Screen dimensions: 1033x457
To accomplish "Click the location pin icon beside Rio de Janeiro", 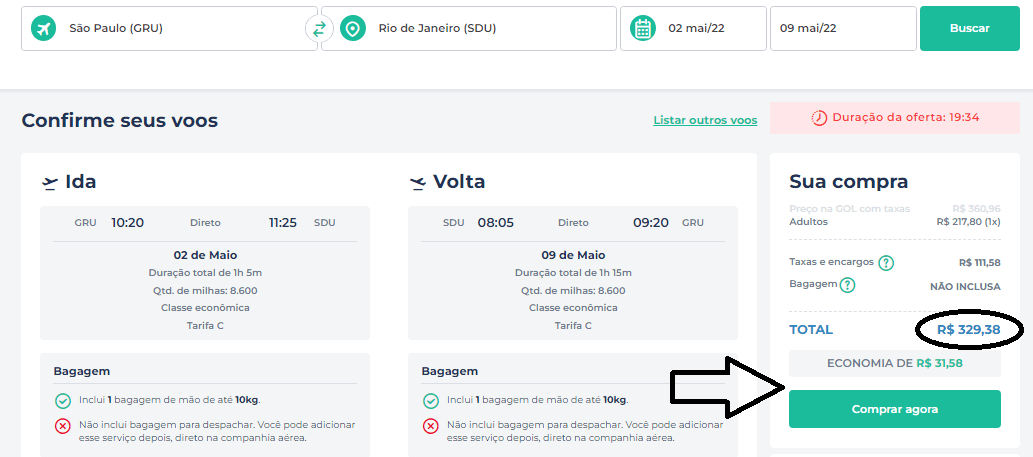I will (x=353, y=28).
